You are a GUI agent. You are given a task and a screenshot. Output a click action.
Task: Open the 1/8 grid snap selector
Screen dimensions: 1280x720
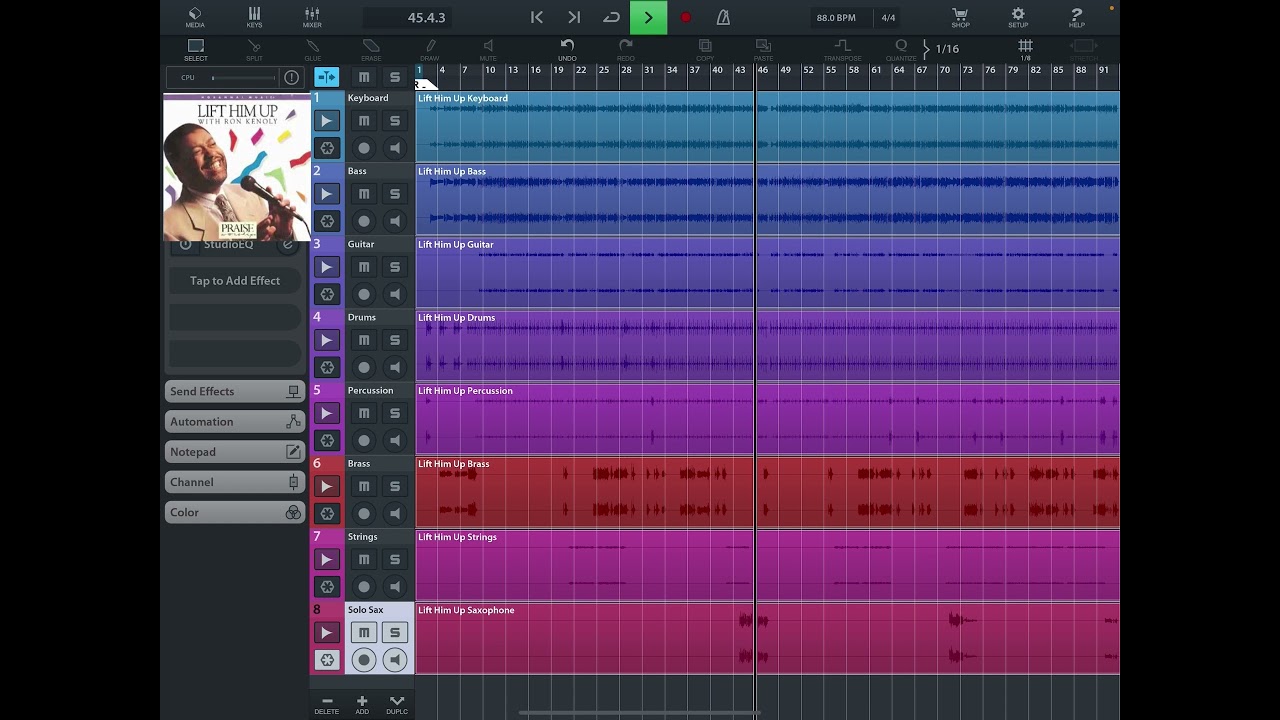click(x=1025, y=50)
